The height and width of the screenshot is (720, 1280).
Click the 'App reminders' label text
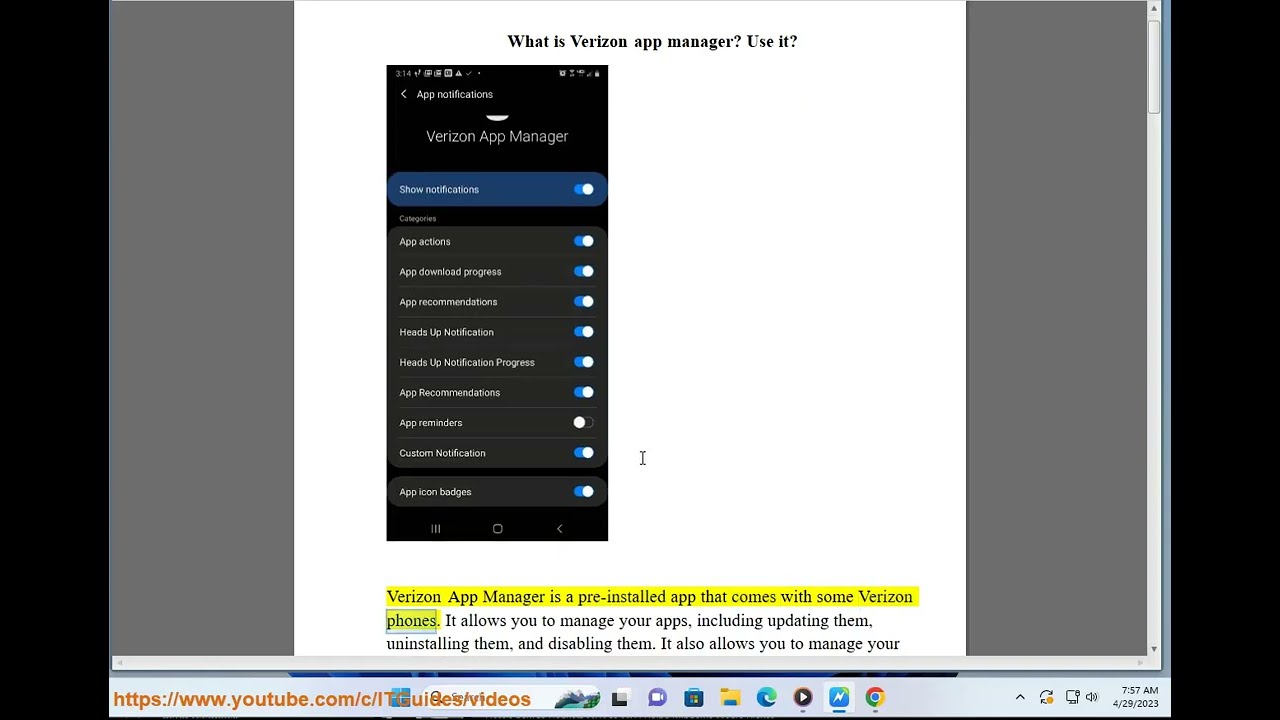pyautogui.click(x=431, y=423)
